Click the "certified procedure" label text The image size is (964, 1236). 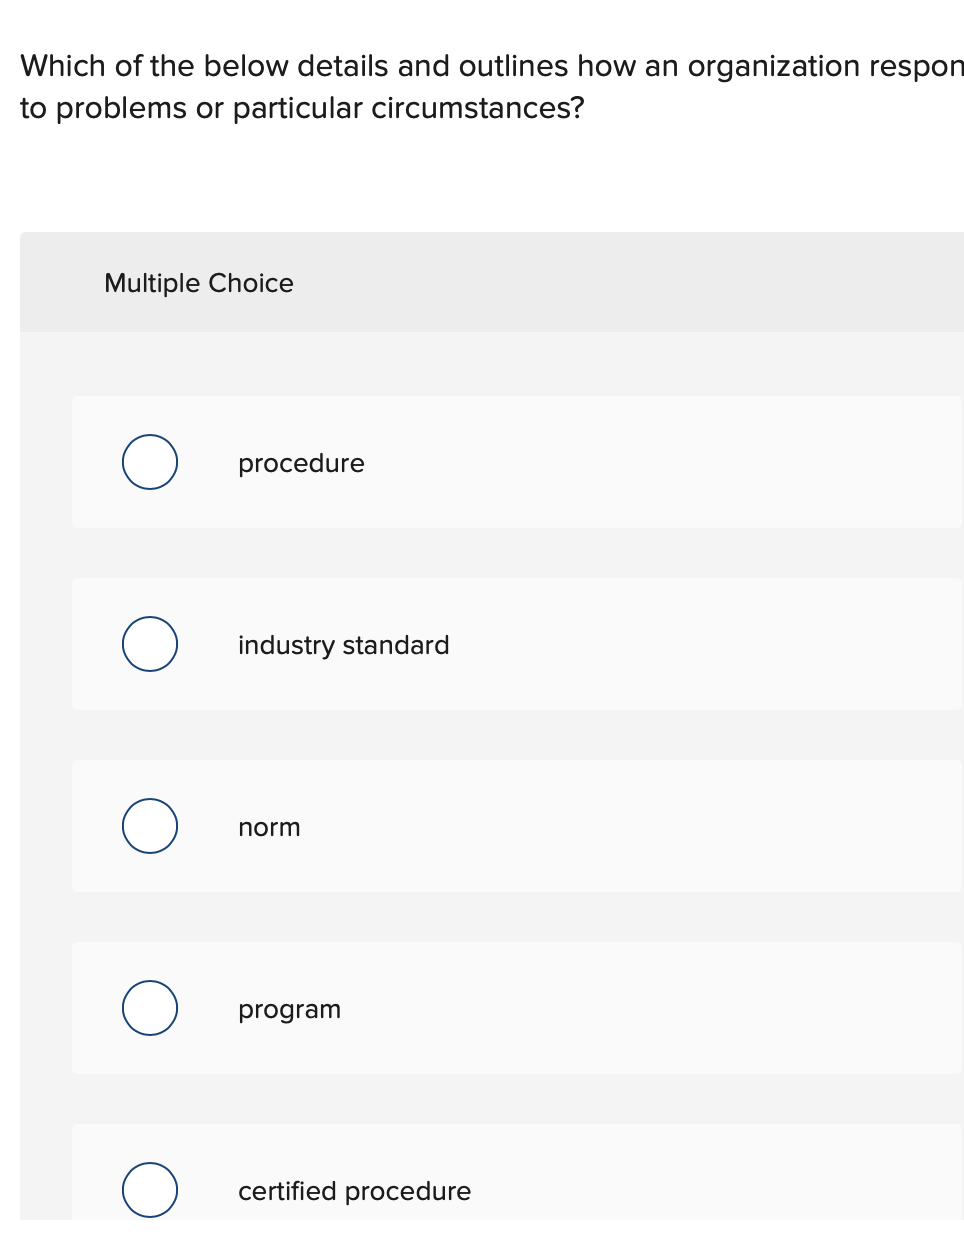pyautogui.click(x=354, y=1191)
